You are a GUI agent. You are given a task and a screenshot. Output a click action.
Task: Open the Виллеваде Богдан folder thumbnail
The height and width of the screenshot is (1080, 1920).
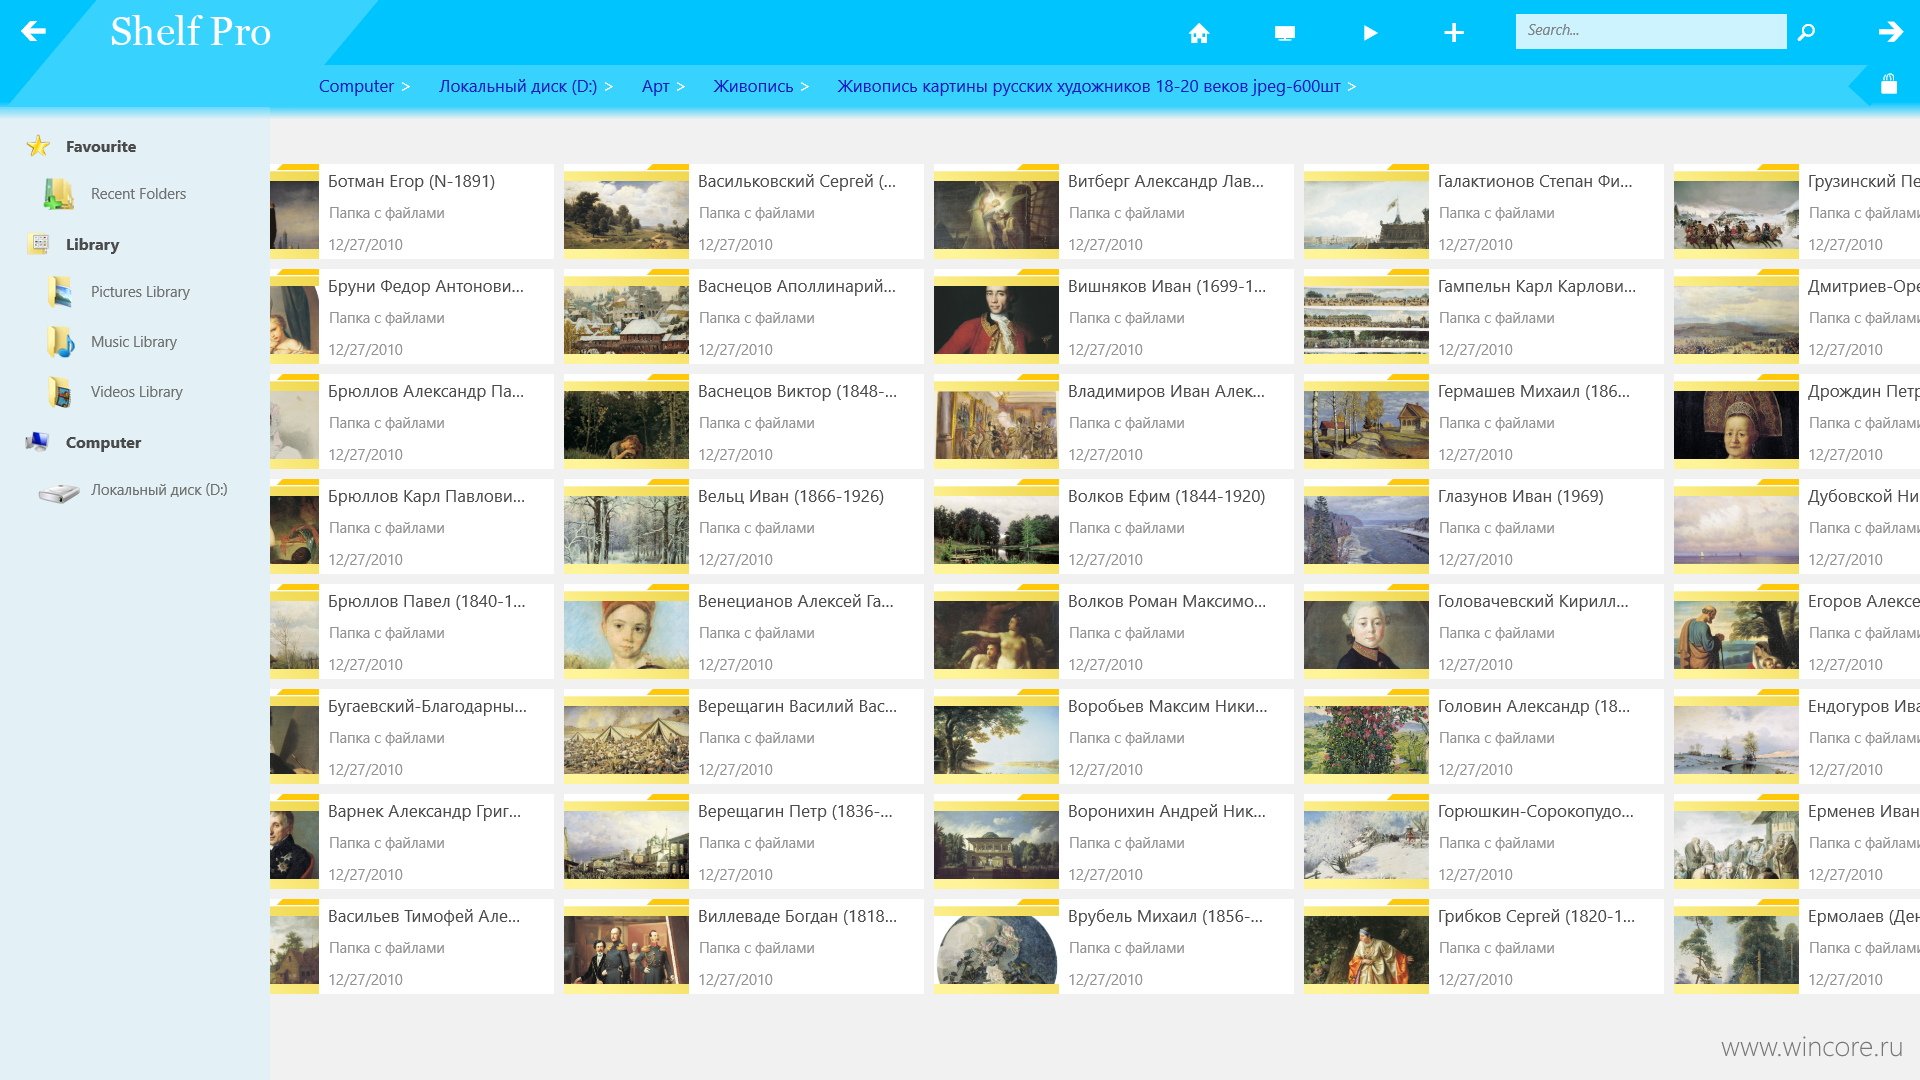click(x=626, y=946)
